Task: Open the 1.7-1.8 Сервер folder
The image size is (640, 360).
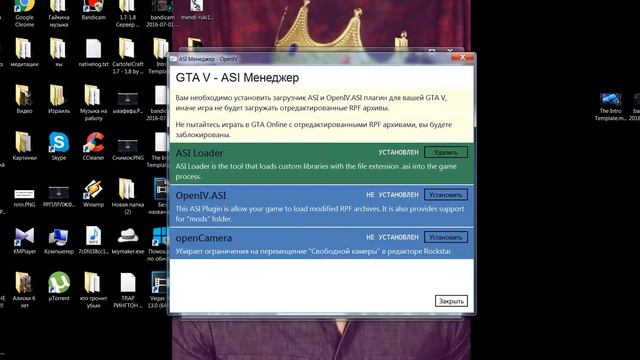Action: pos(127,13)
